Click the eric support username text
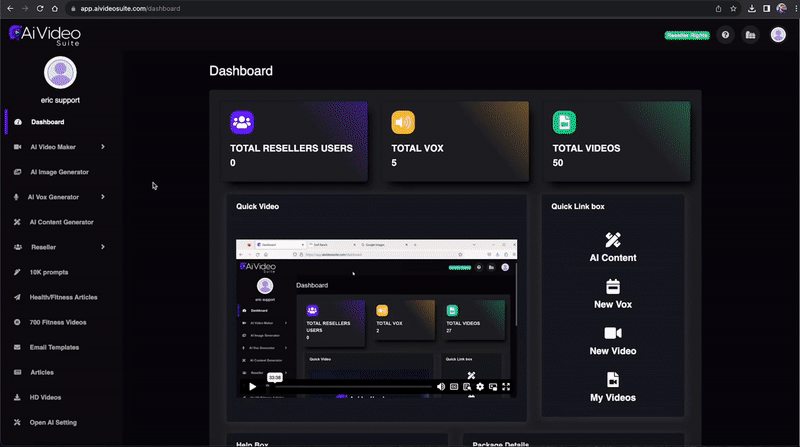This screenshot has height=447, width=800. click(x=60, y=100)
